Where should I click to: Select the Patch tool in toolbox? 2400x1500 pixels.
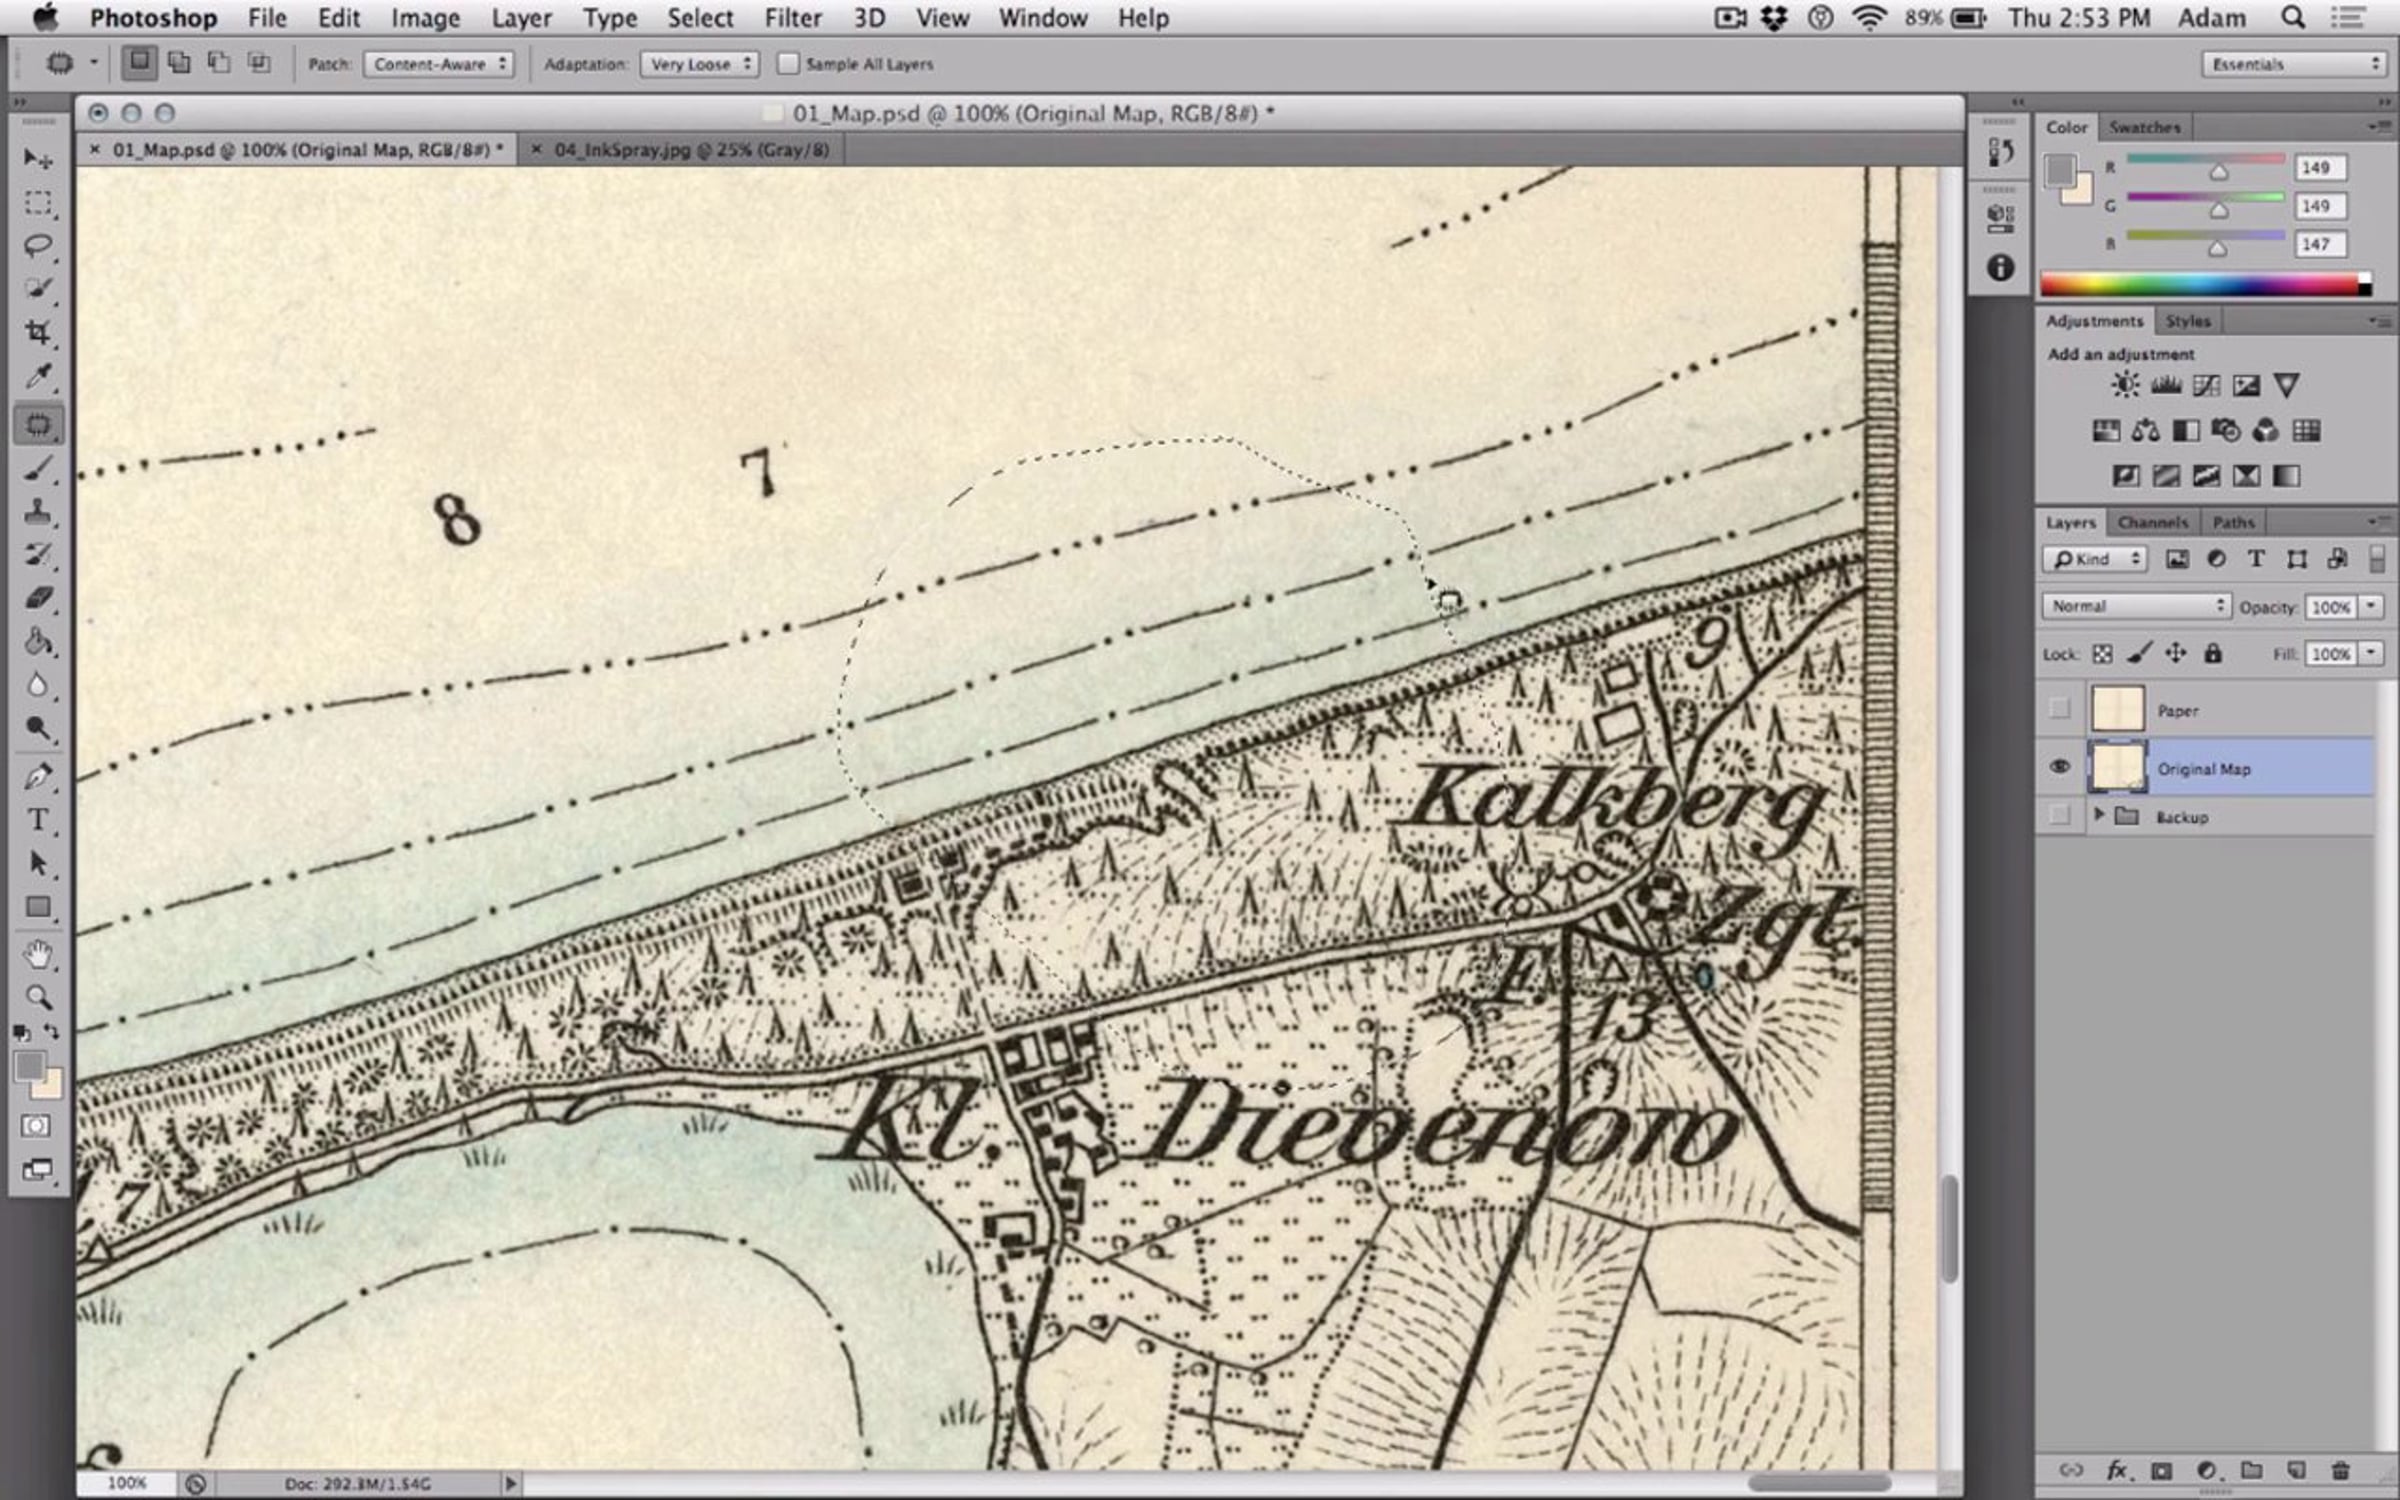pos(38,424)
